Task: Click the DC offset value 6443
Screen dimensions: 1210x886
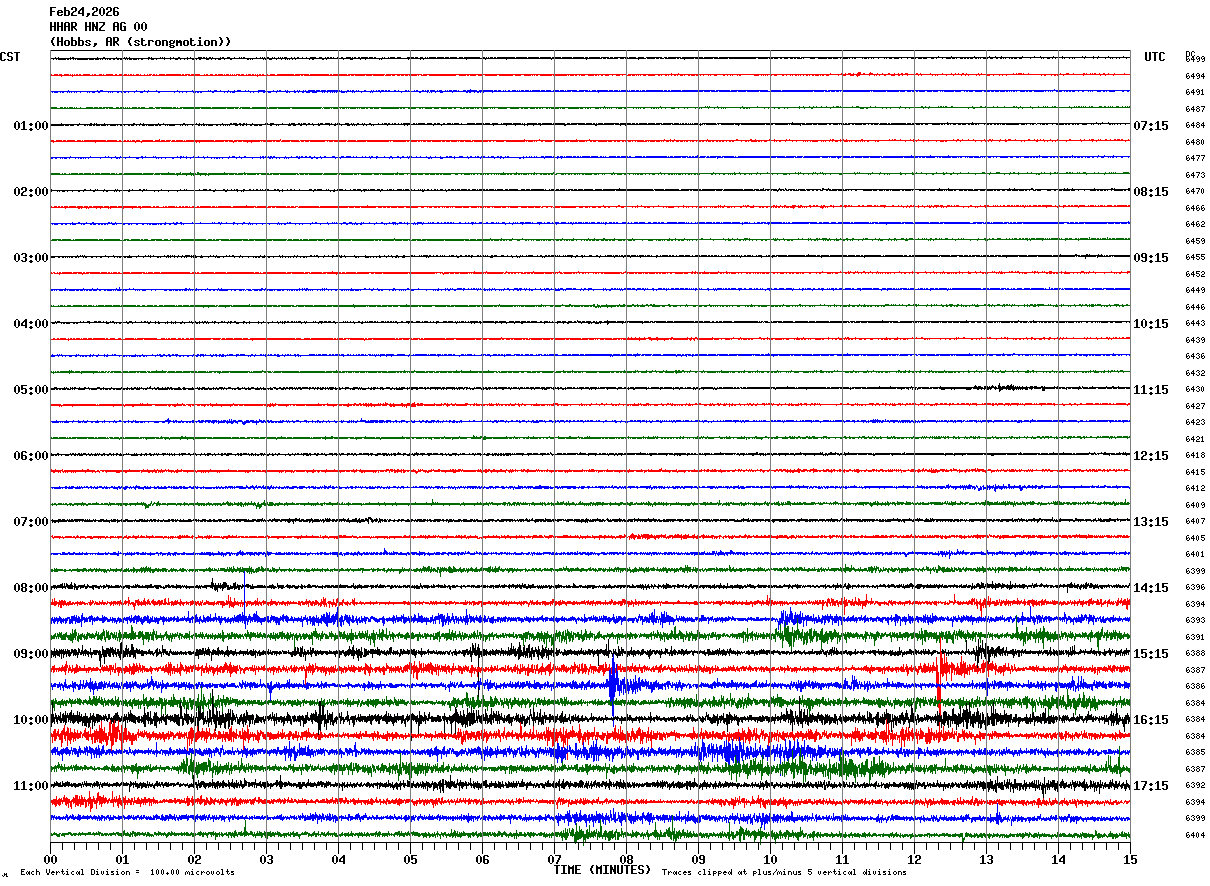Action: pos(1195,323)
